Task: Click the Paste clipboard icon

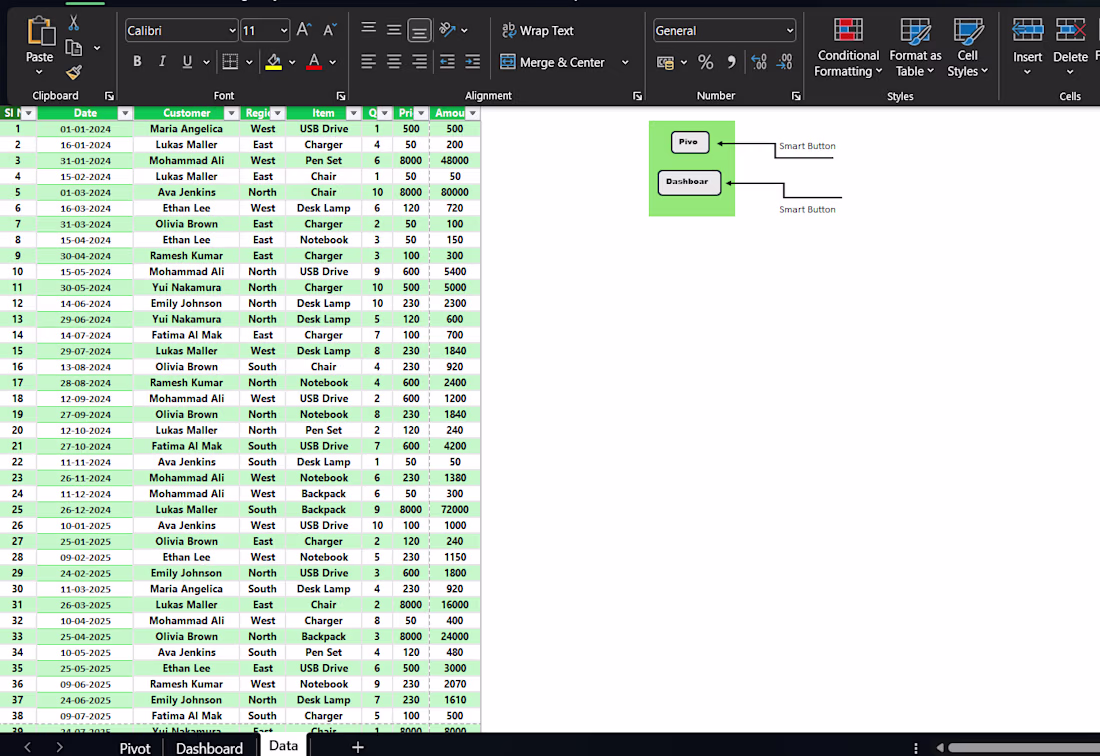Action: point(39,32)
